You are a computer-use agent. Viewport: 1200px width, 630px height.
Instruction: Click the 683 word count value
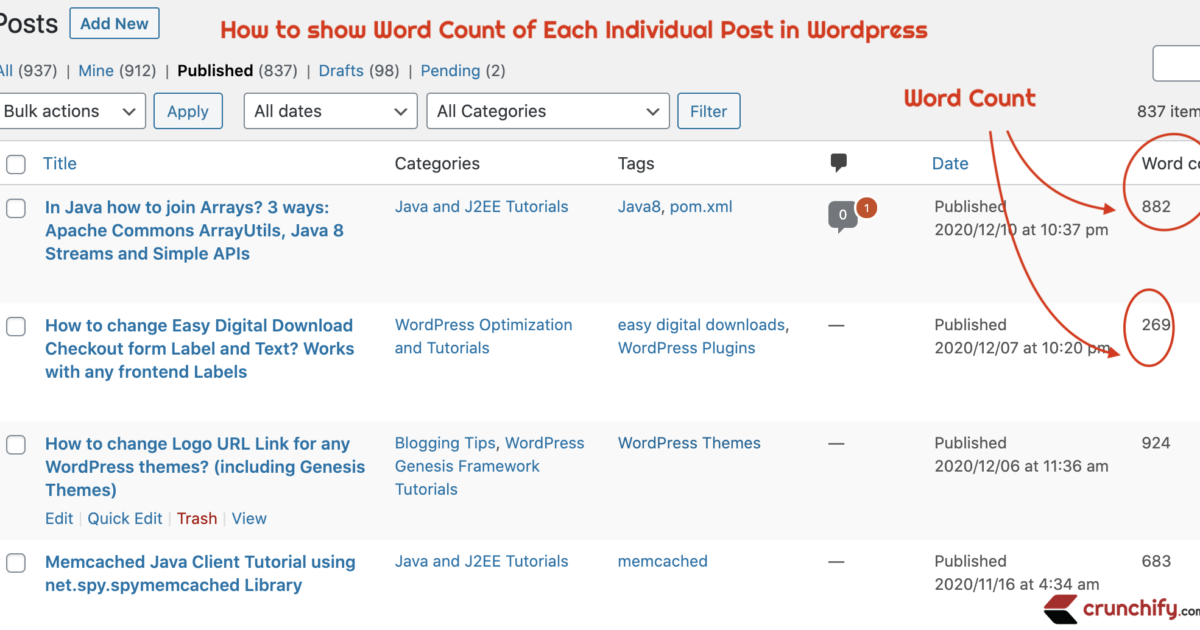(1156, 562)
